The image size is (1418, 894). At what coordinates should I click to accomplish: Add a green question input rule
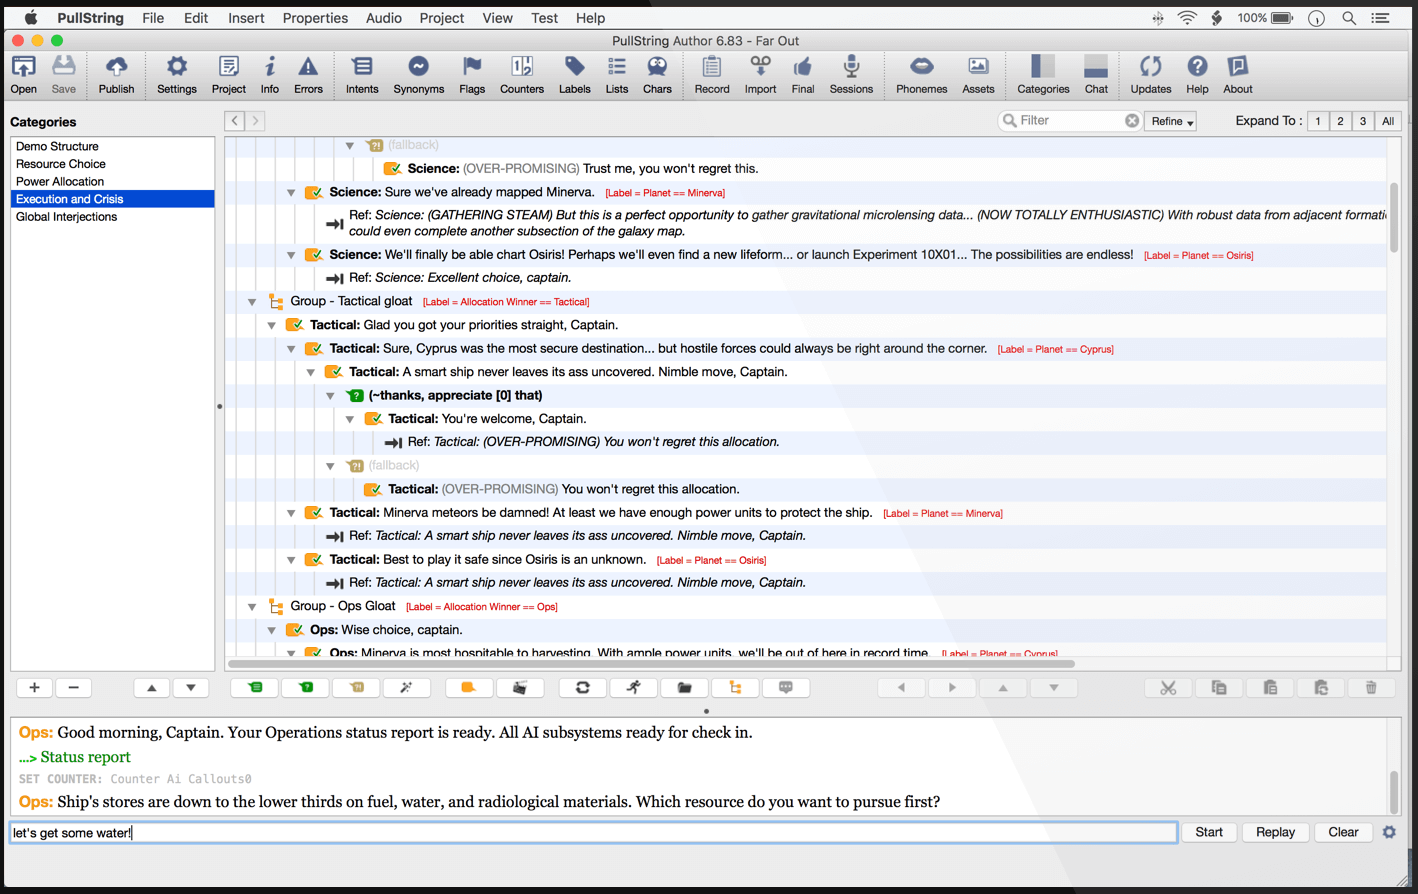click(306, 688)
